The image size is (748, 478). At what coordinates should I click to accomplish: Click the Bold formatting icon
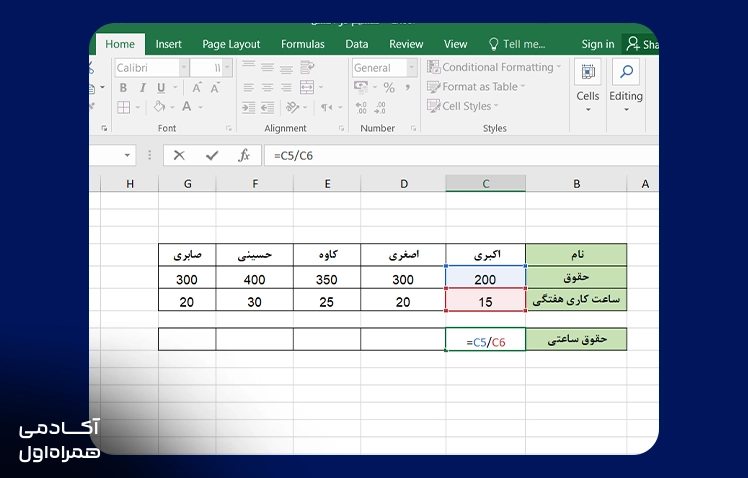click(x=123, y=88)
